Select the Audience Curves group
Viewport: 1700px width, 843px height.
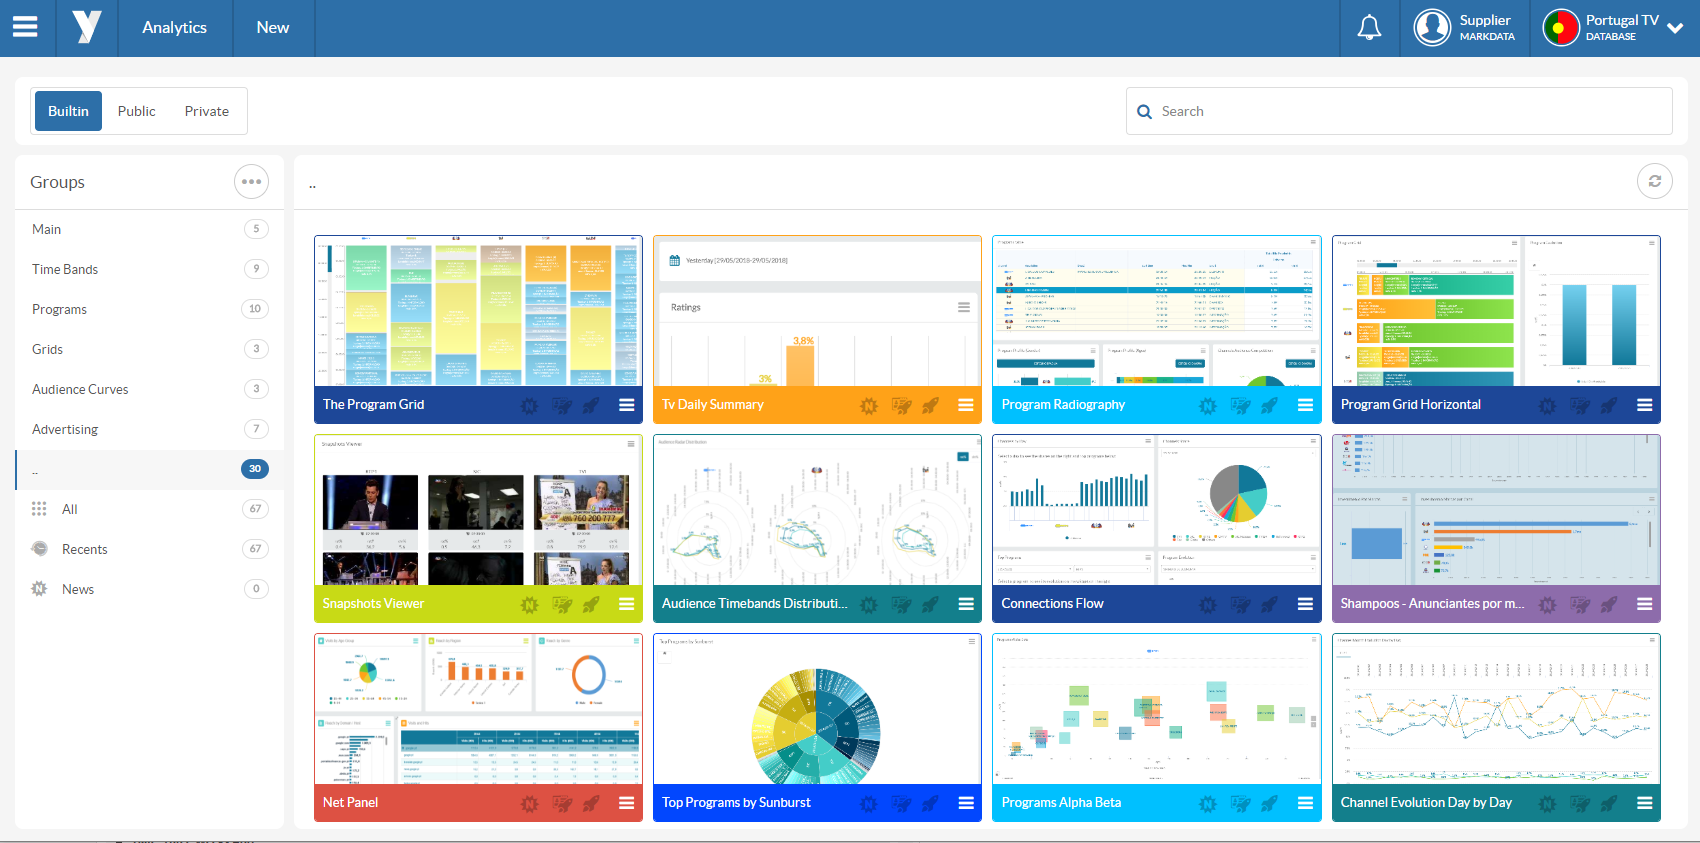pyautogui.click(x=80, y=389)
